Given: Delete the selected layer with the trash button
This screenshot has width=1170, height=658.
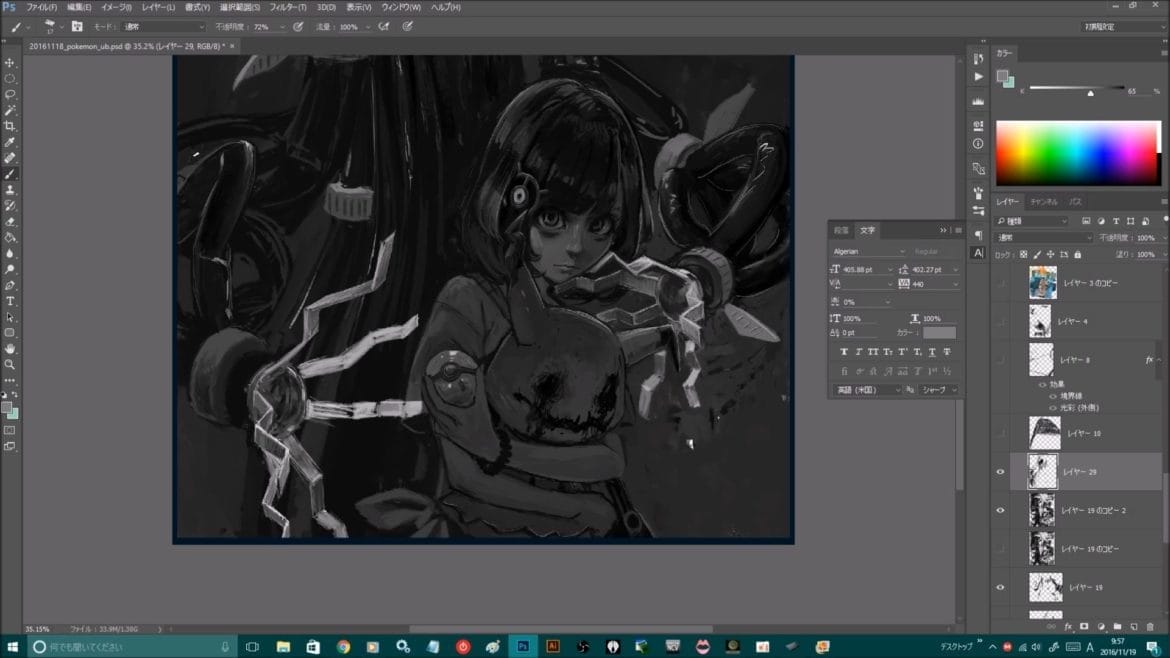Looking at the screenshot, I should pos(1150,626).
